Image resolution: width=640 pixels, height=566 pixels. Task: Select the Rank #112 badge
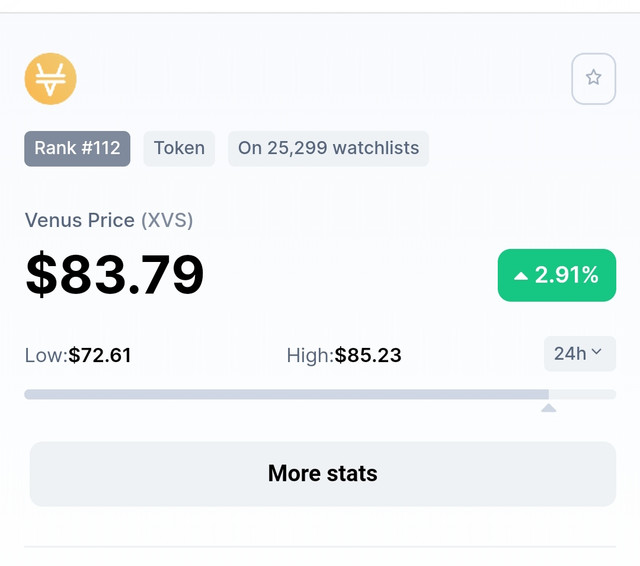click(77, 148)
